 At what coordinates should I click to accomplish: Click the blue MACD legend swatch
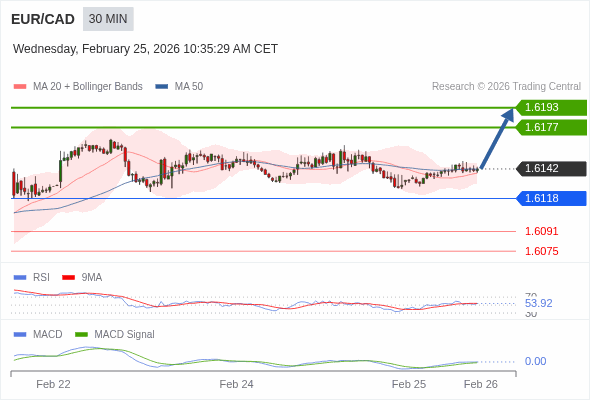[x=20, y=335]
